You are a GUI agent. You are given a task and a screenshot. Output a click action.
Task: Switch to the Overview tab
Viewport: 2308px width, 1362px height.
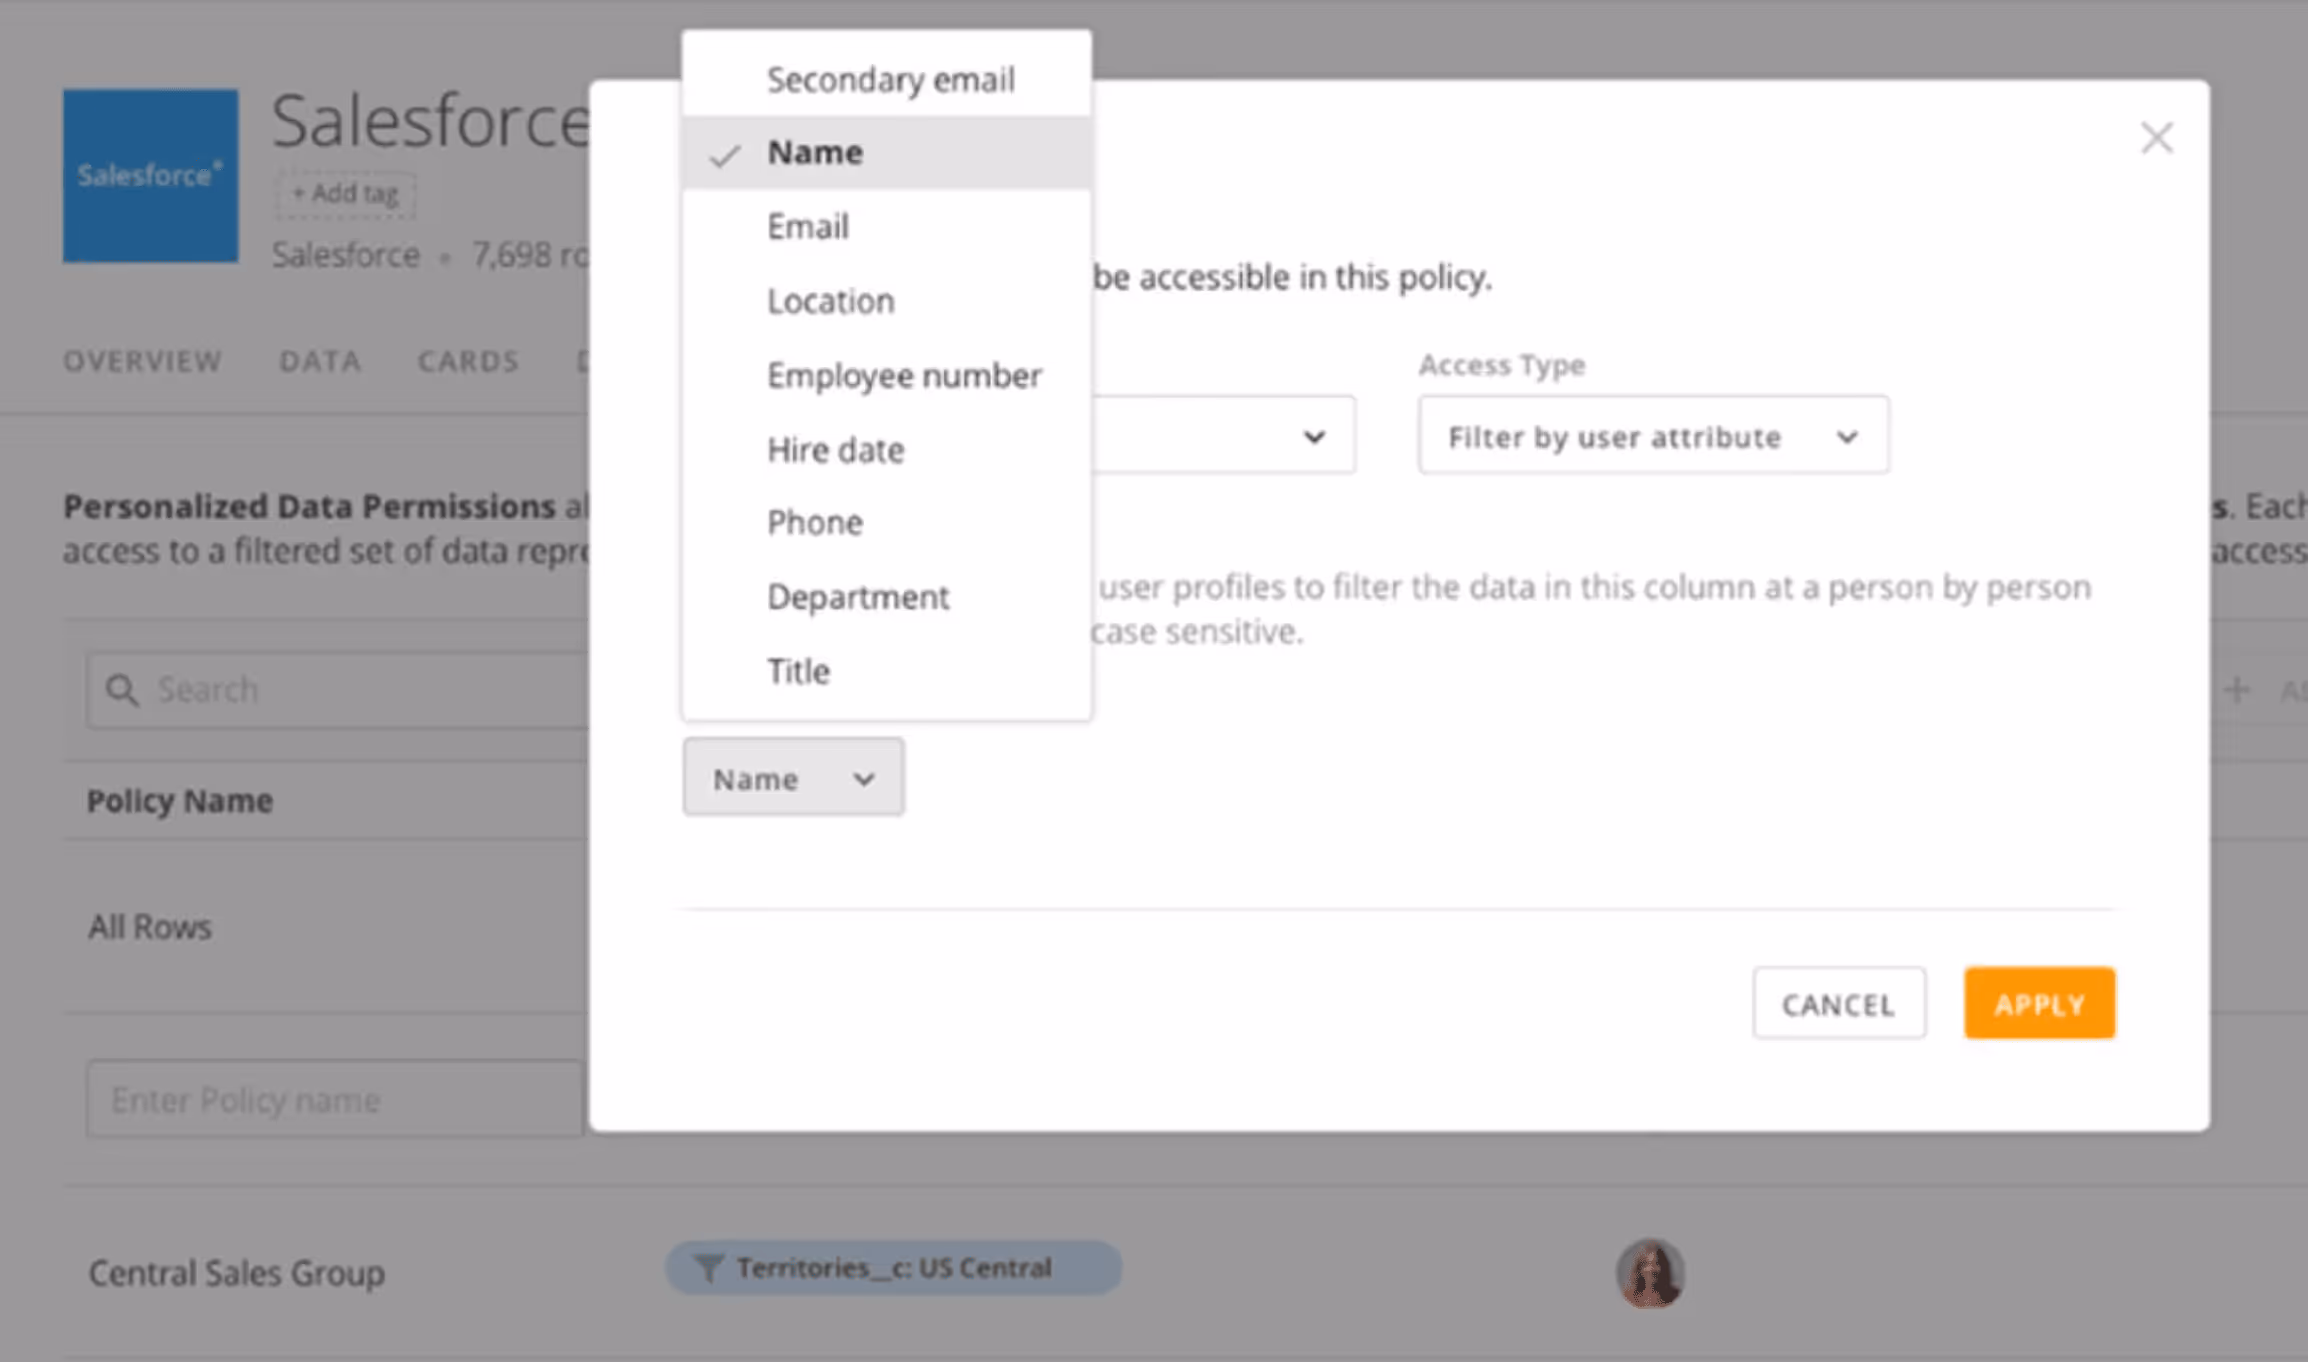(x=142, y=361)
